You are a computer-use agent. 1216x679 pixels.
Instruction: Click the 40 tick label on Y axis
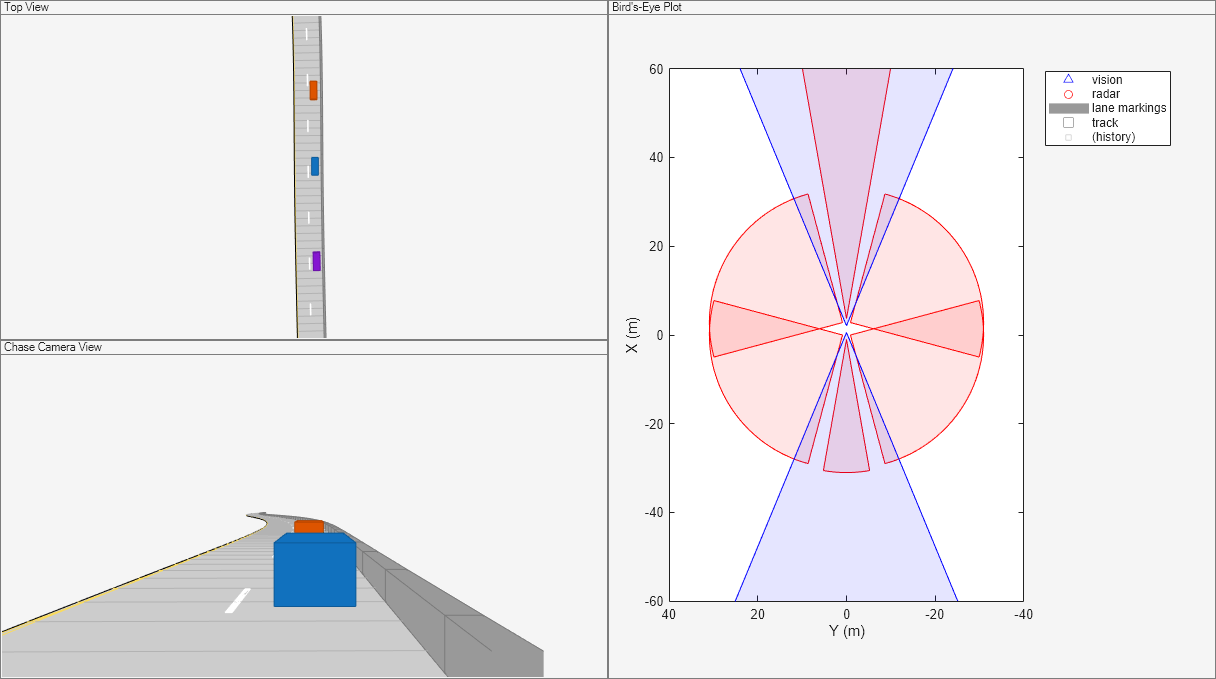pyautogui.click(x=670, y=615)
